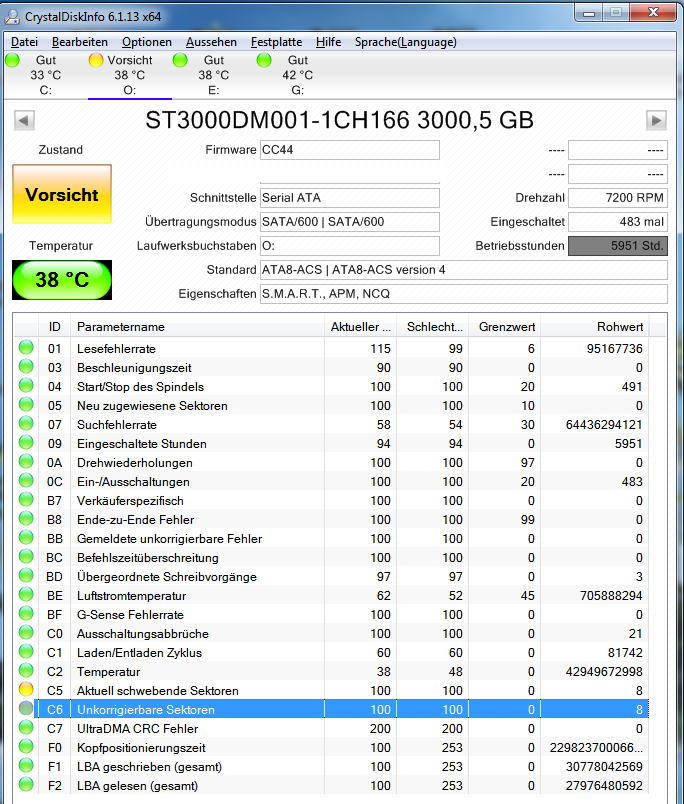Click the Rohwert column header
Viewport: 684px width, 804px height.
pos(595,327)
